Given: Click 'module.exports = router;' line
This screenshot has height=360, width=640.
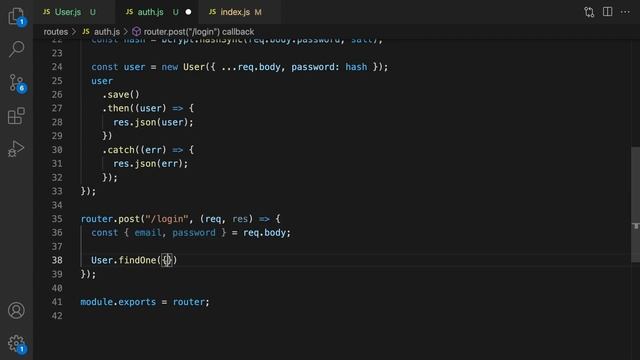Looking at the screenshot, I should [145, 302].
